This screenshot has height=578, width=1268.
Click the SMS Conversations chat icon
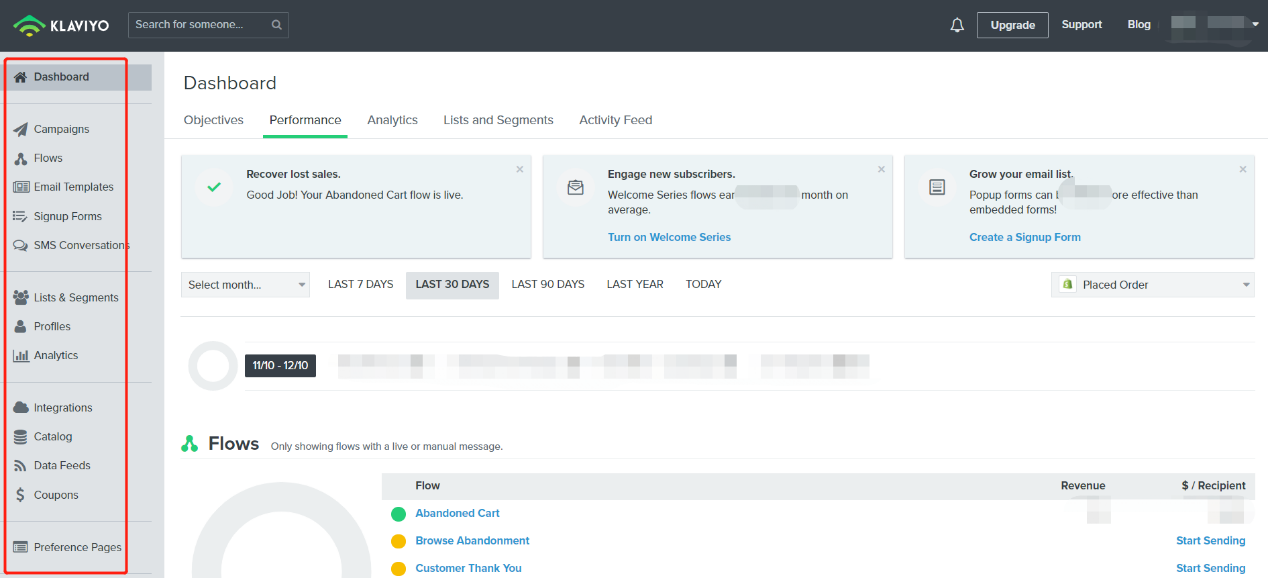(x=20, y=245)
